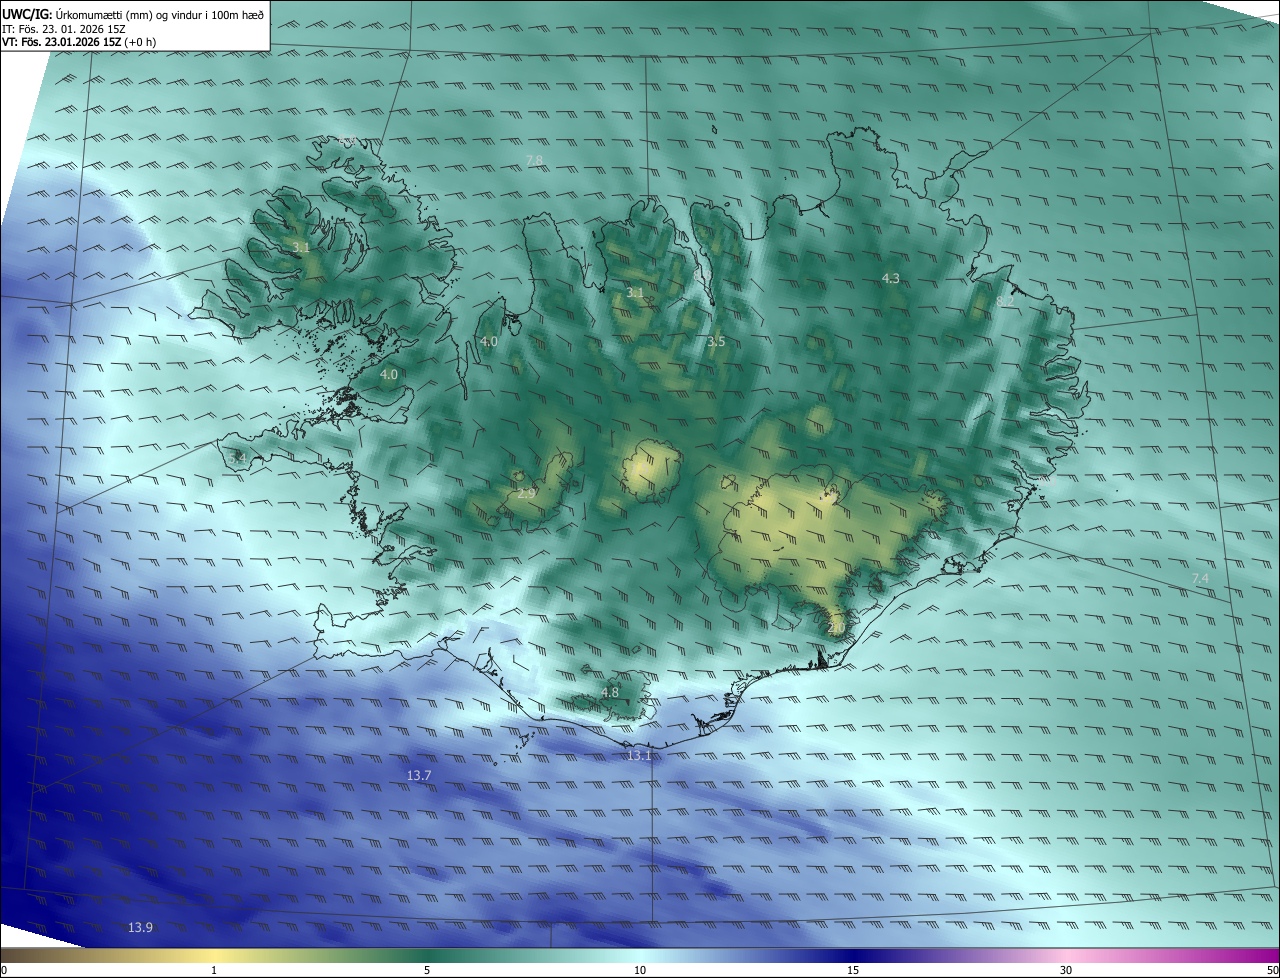Click the initial time line 'IT: Fös. 23. 01. 2026 15Z'
Viewport: 1280px width, 978px height.
tap(64, 28)
